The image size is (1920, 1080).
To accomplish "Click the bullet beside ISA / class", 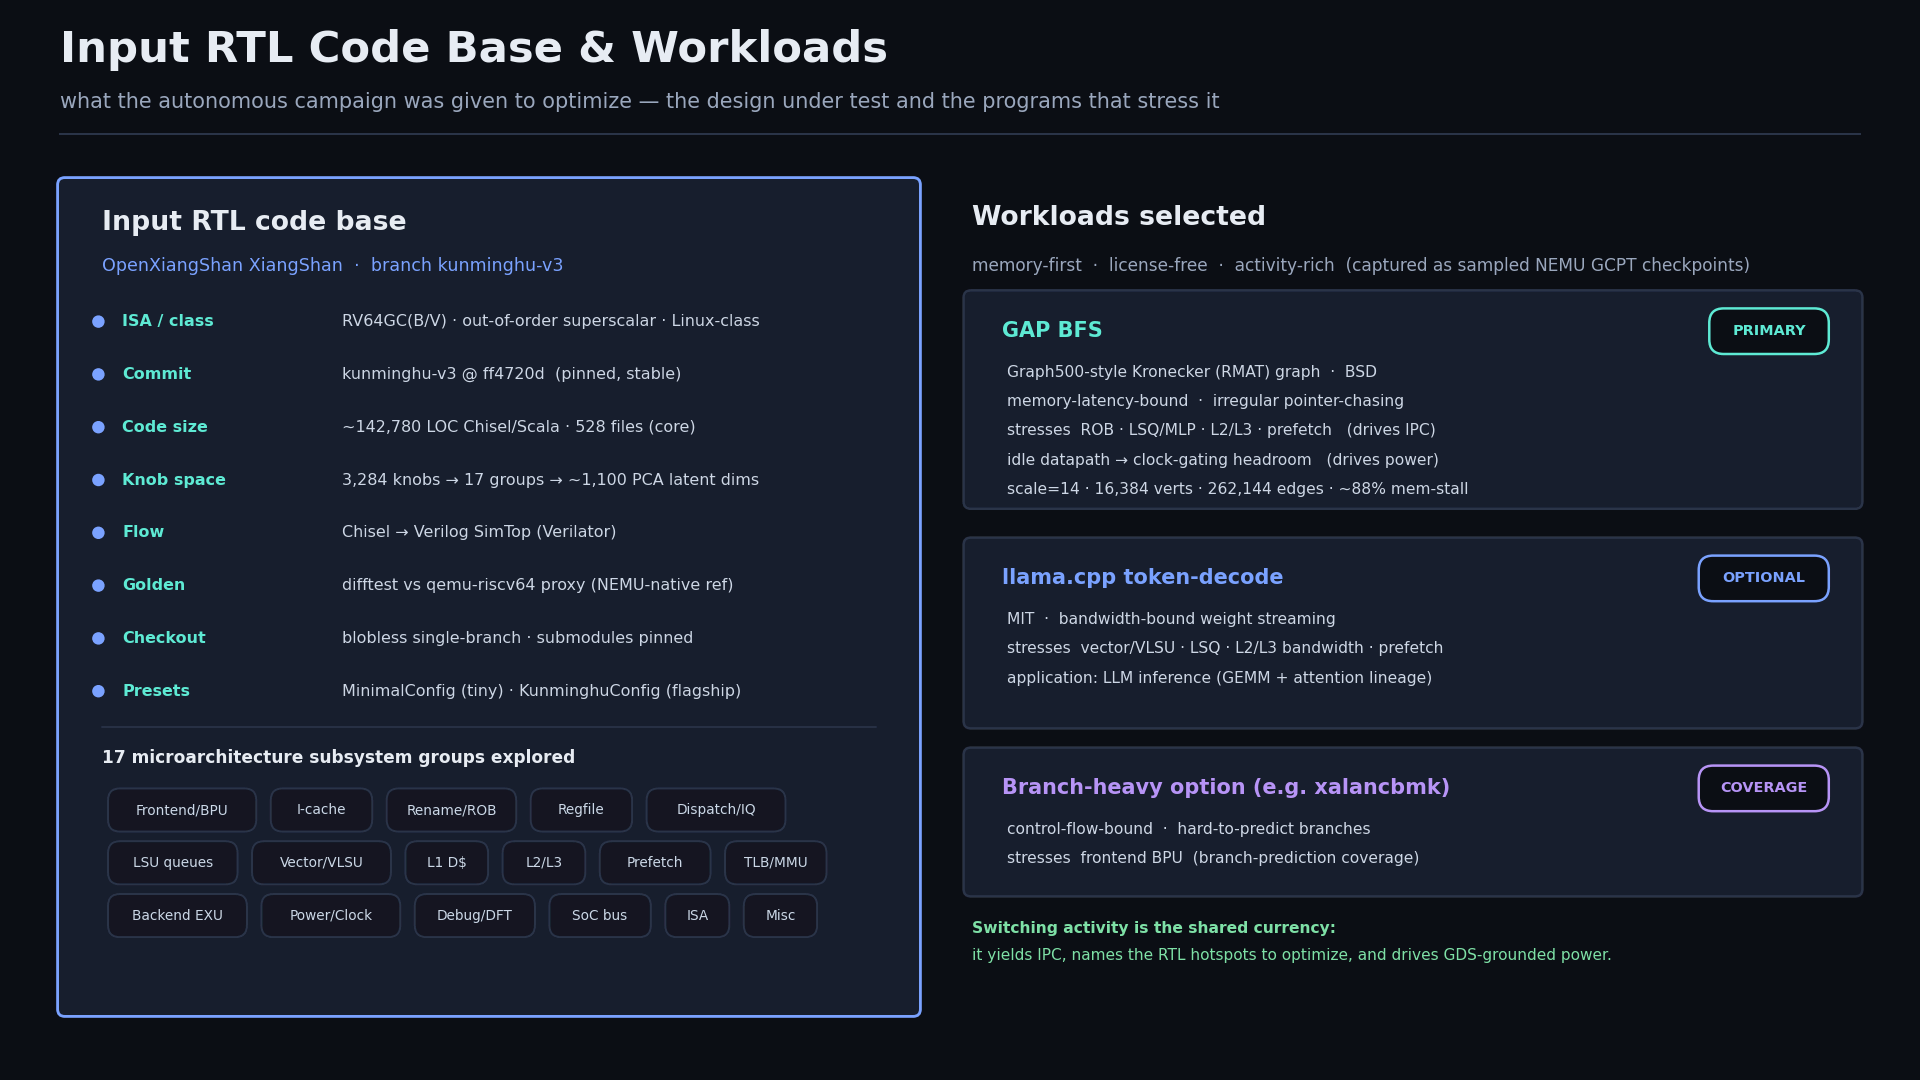I will point(98,322).
